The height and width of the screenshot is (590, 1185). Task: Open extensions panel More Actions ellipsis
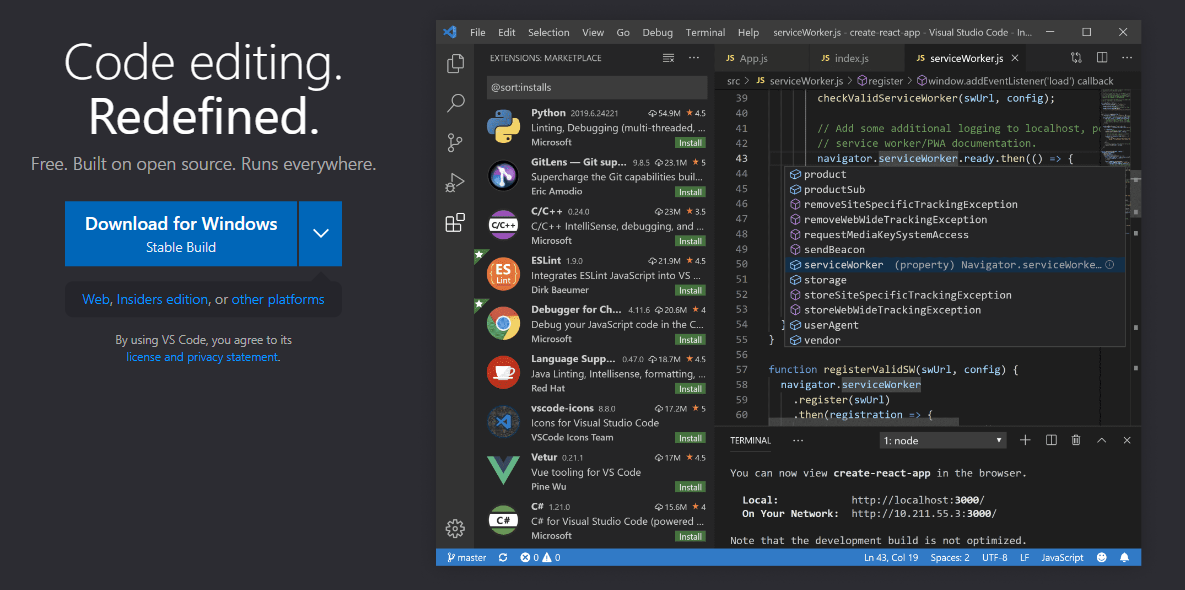(x=694, y=58)
